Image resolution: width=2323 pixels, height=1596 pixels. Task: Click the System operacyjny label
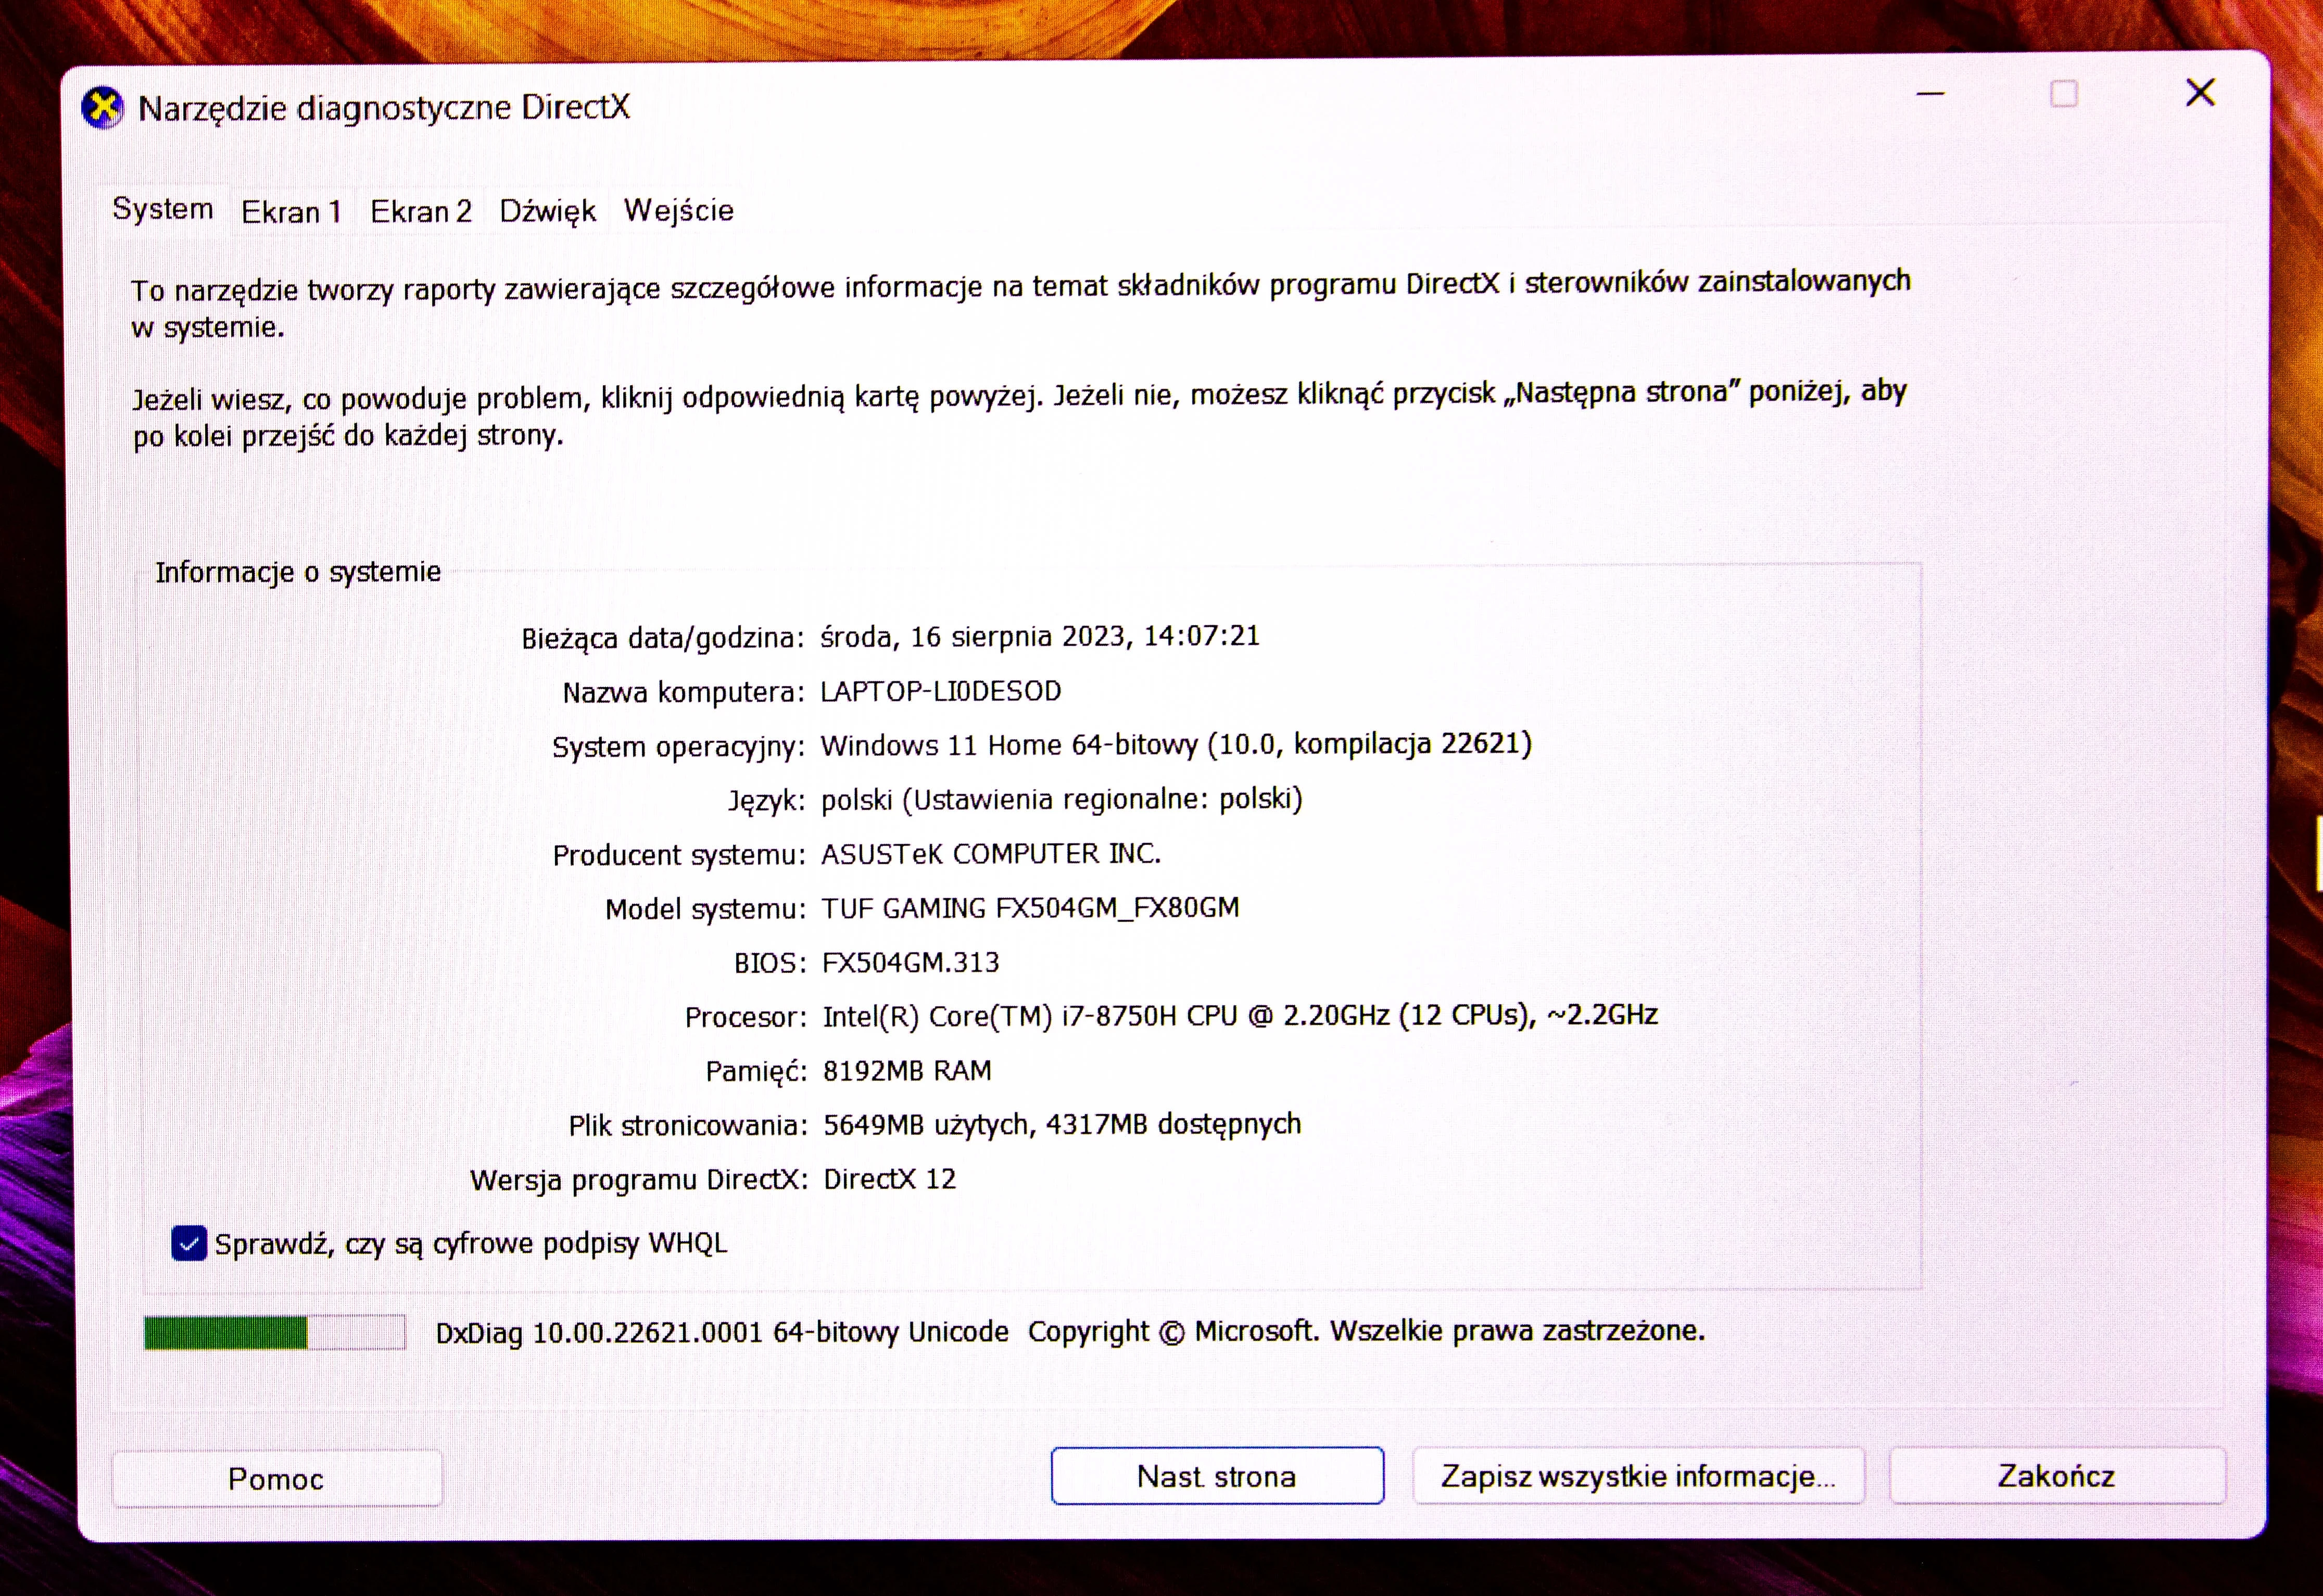coord(679,747)
